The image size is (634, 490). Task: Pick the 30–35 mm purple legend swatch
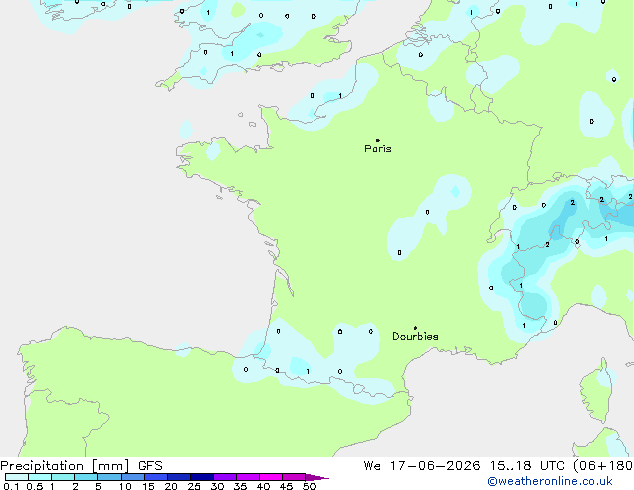point(224,477)
